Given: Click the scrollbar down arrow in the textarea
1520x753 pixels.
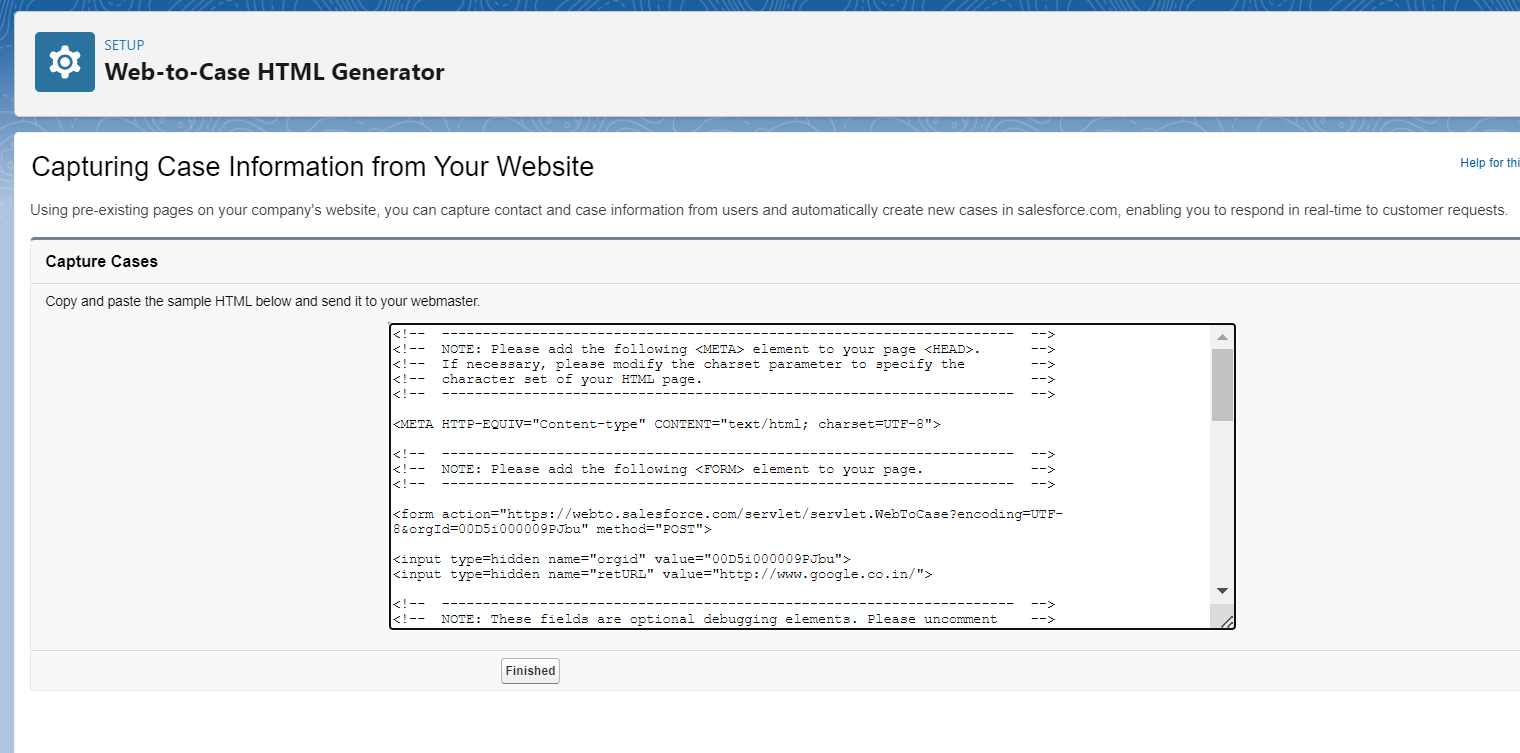Looking at the screenshot, I should tap(1222, 590).
